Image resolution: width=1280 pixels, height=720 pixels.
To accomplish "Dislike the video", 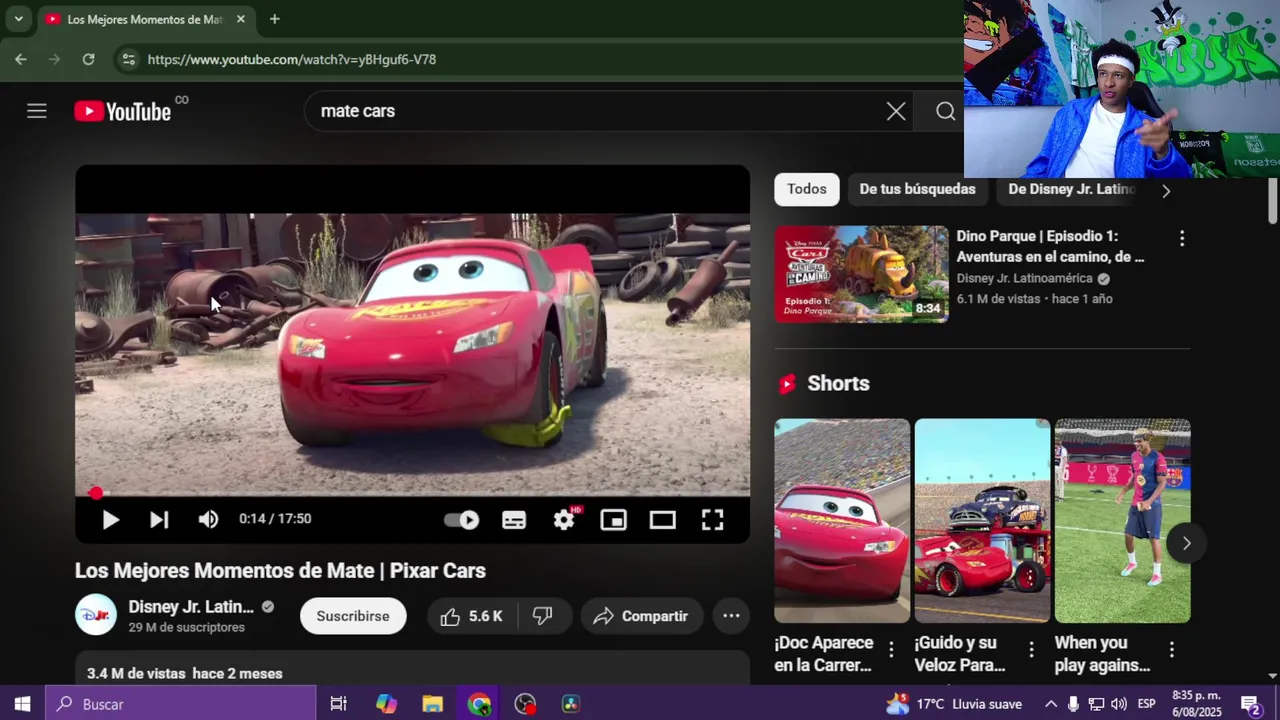I will click(x=543, y=616).
